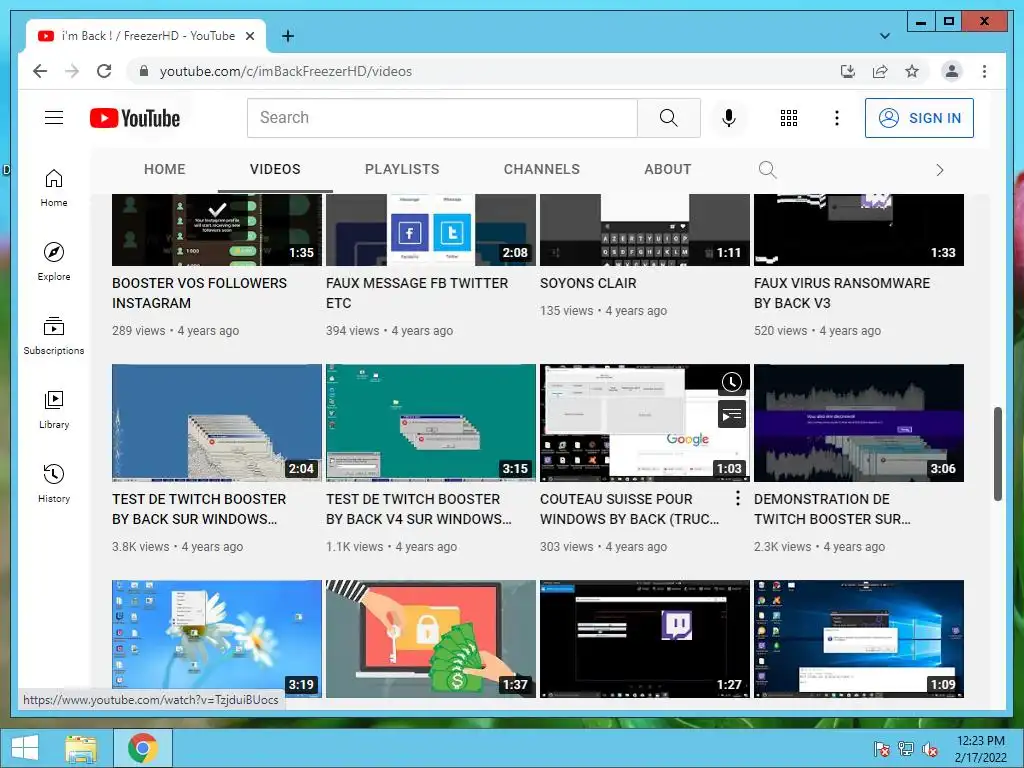Image resolution: width=1024 pixels, height=768 pixels.
Task: Play the 3:19 daisy desktop thumbnail
Action: (x=217, y=639)
